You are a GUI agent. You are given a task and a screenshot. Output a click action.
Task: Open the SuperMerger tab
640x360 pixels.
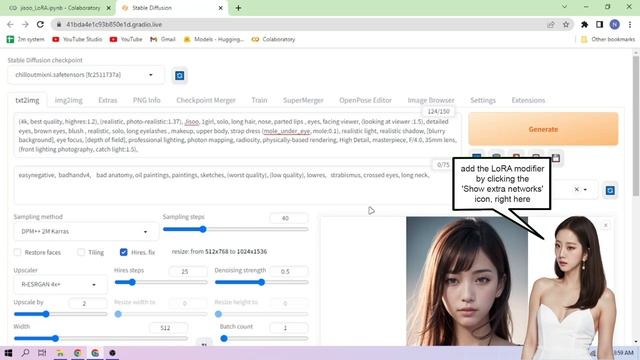tap(303, 100)
